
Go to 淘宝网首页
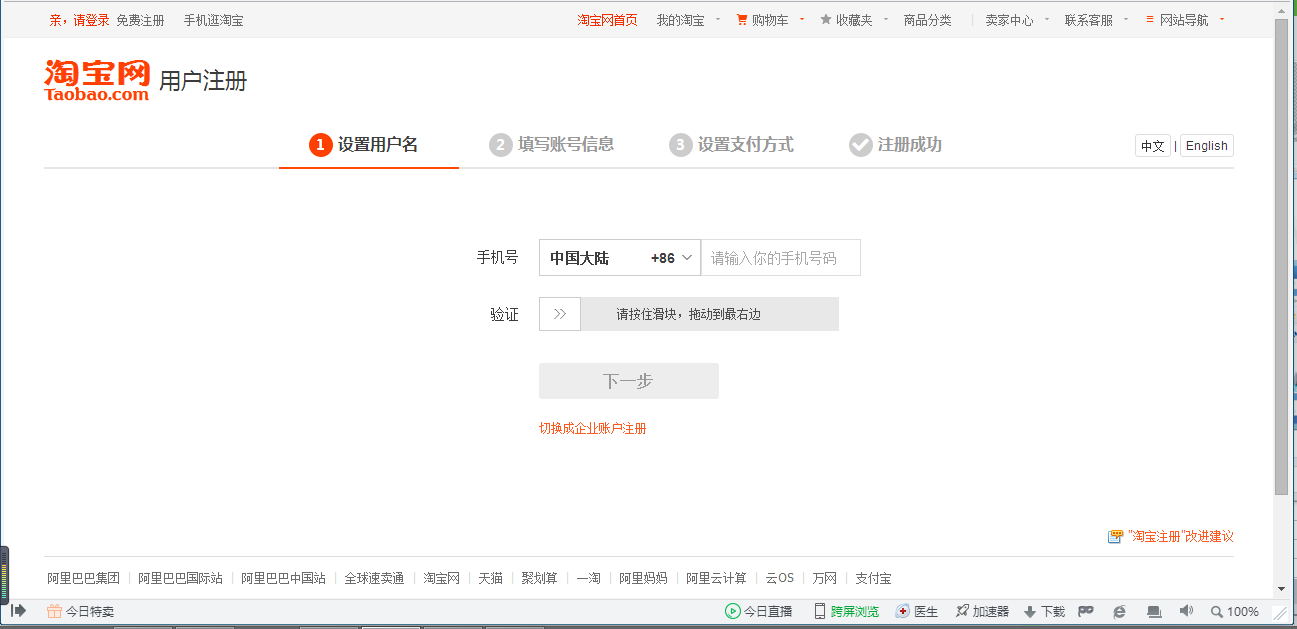point(607,20)
